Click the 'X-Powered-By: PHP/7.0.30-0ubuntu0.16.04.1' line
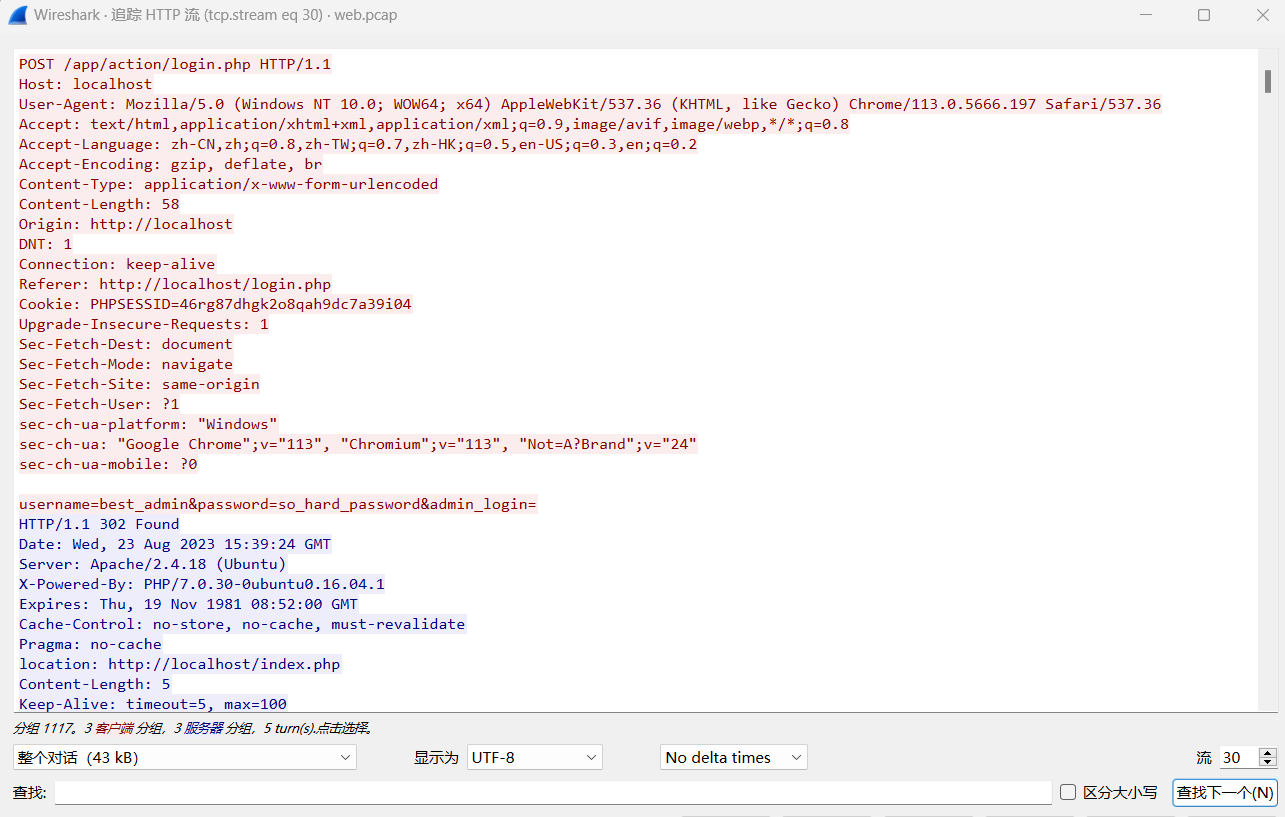Viewport: 1285px width, 817px height. coord(202,584)
